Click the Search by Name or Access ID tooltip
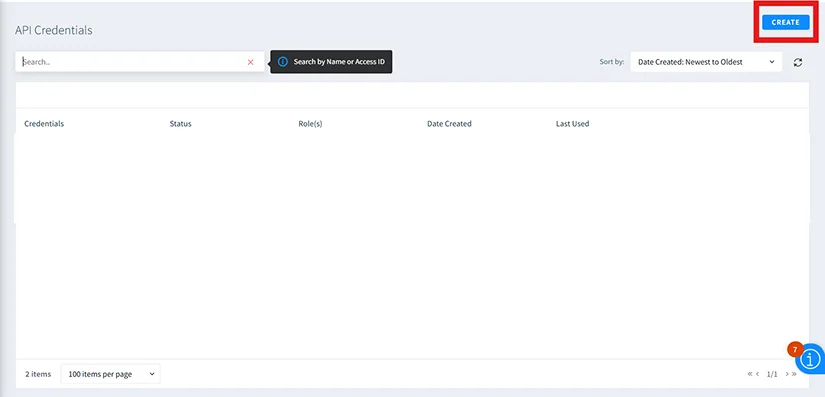825x397 pixels. (x=331, y=62)
